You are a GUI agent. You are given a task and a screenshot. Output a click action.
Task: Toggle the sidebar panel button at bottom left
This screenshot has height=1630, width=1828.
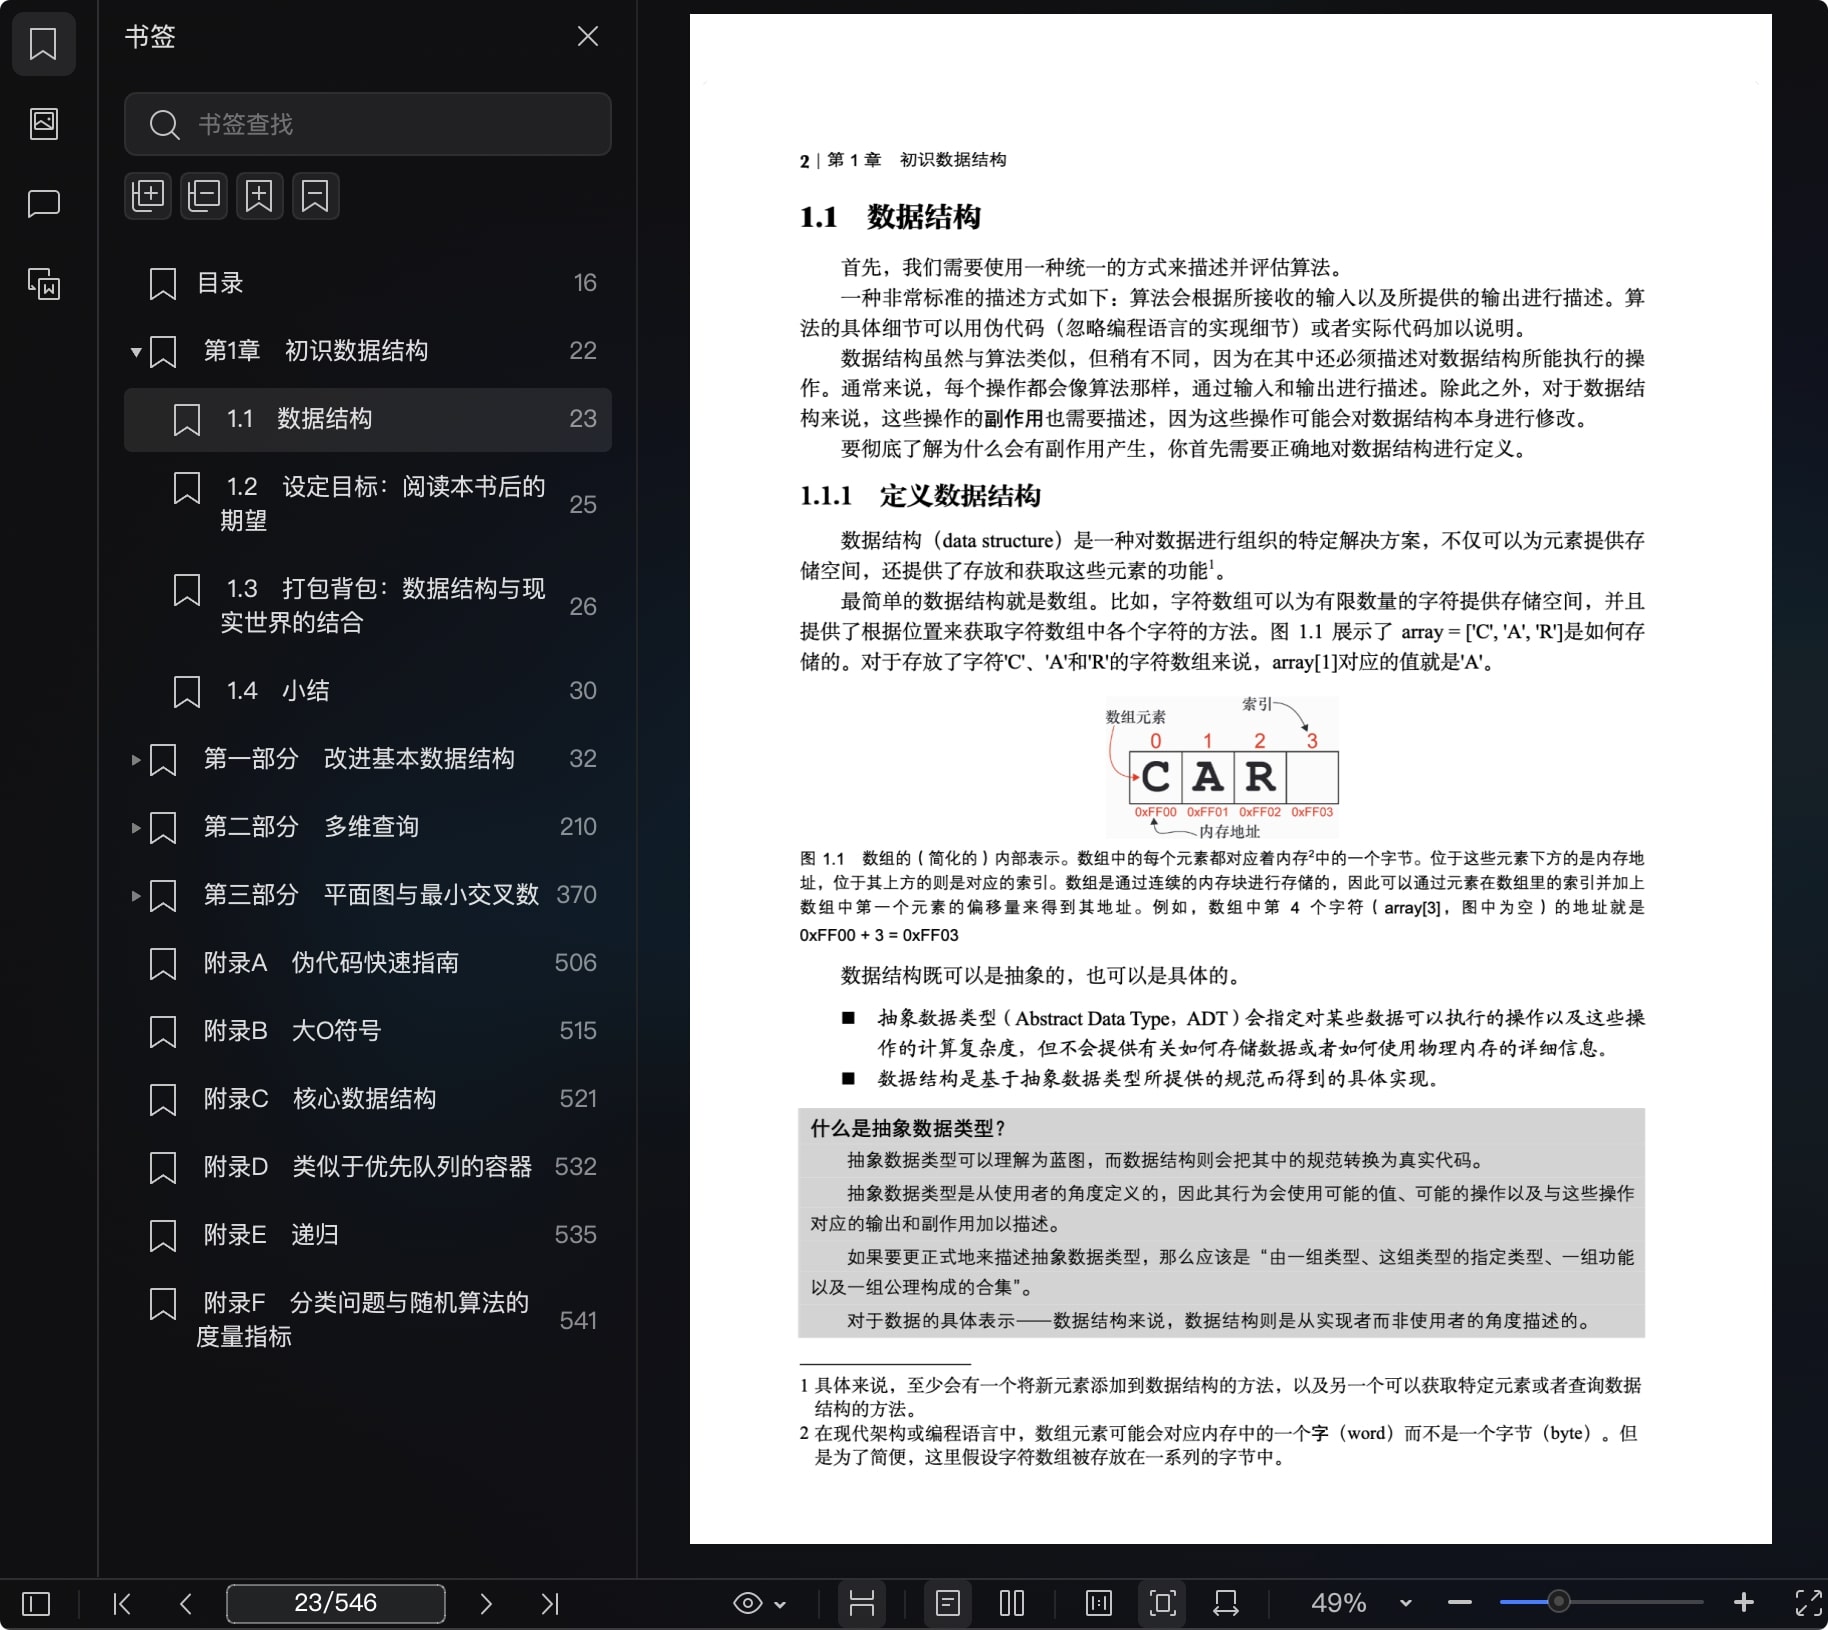(36, 1604)
